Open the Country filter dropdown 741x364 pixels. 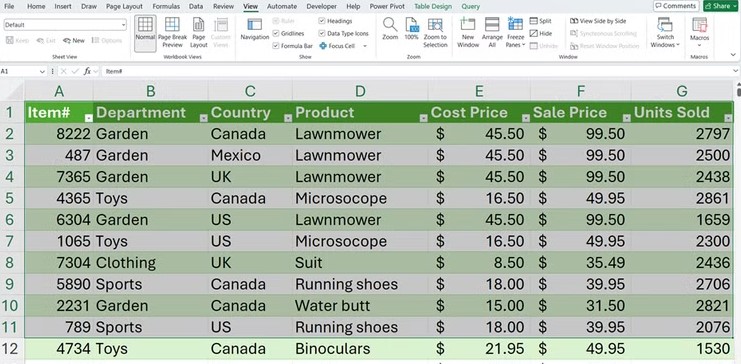(287, 118)
